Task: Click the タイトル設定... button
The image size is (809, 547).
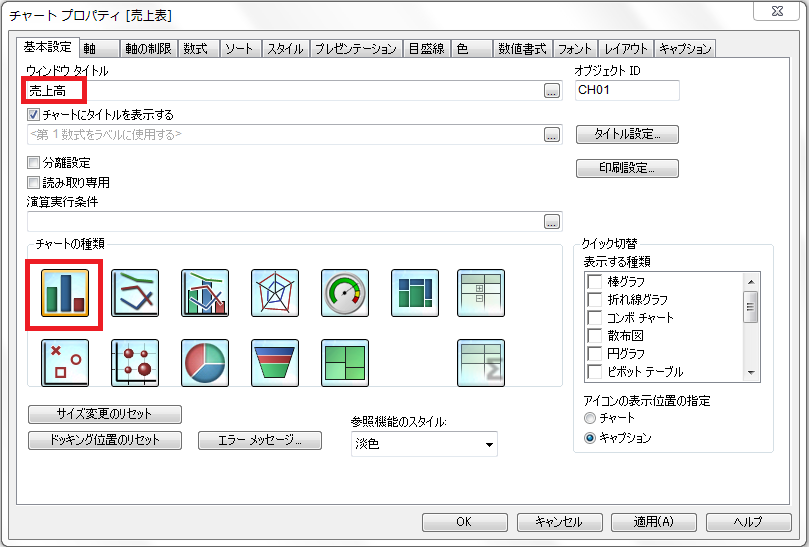Action: 627,134
